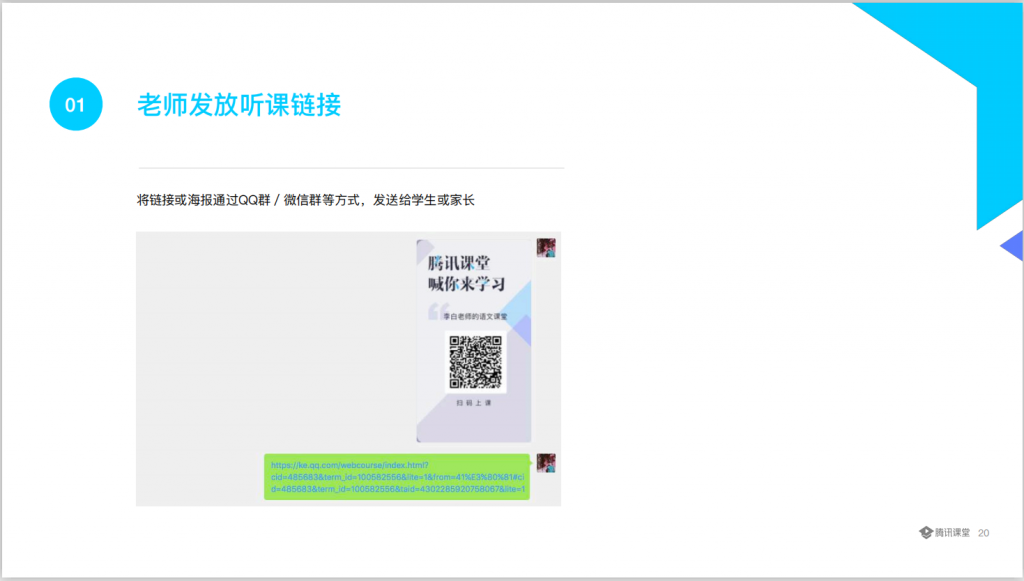Click the page number 20
This screenshot has height=581, width=1024.
click(x=984, y=533)
